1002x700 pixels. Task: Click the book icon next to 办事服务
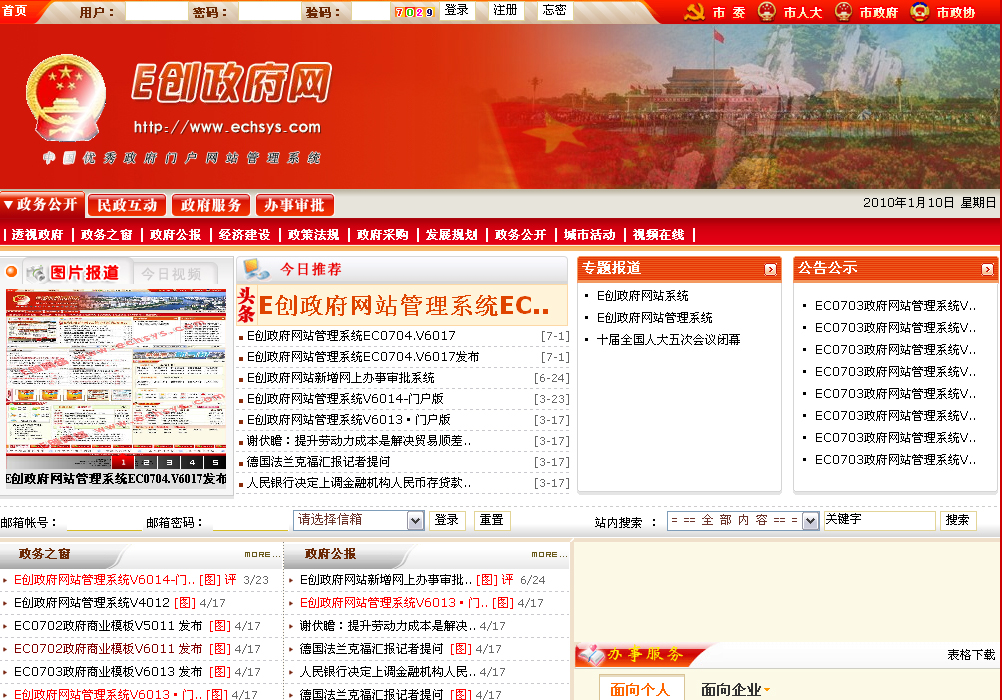[x=590, y=656]
